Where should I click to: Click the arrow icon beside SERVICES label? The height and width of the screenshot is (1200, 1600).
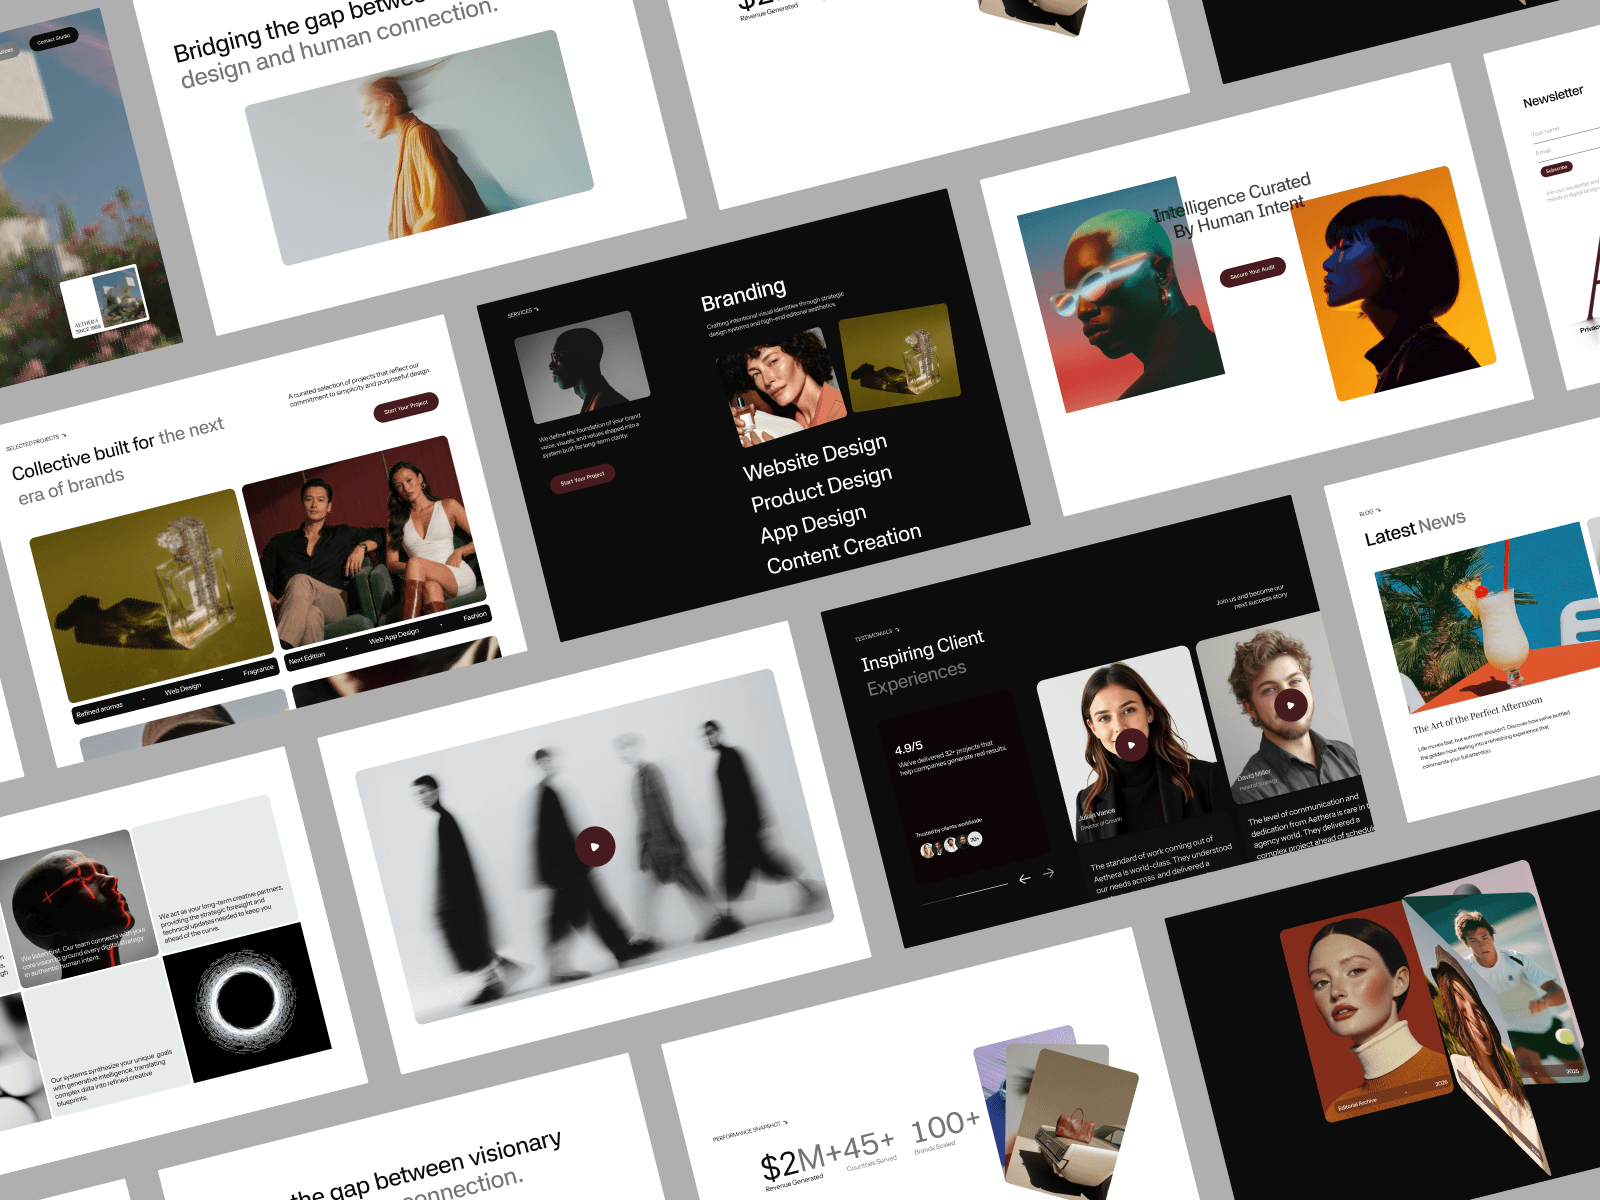[537, 310]
